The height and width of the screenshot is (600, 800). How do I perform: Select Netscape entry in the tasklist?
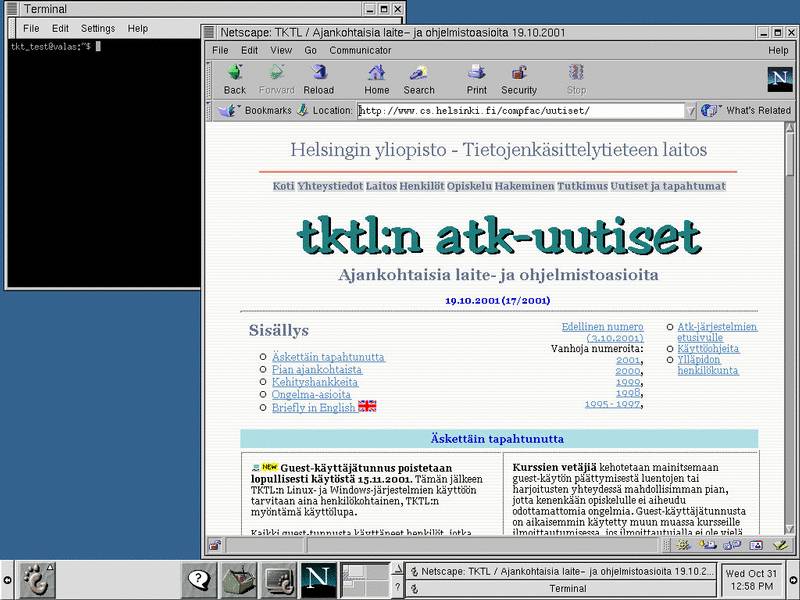point(561,571)
